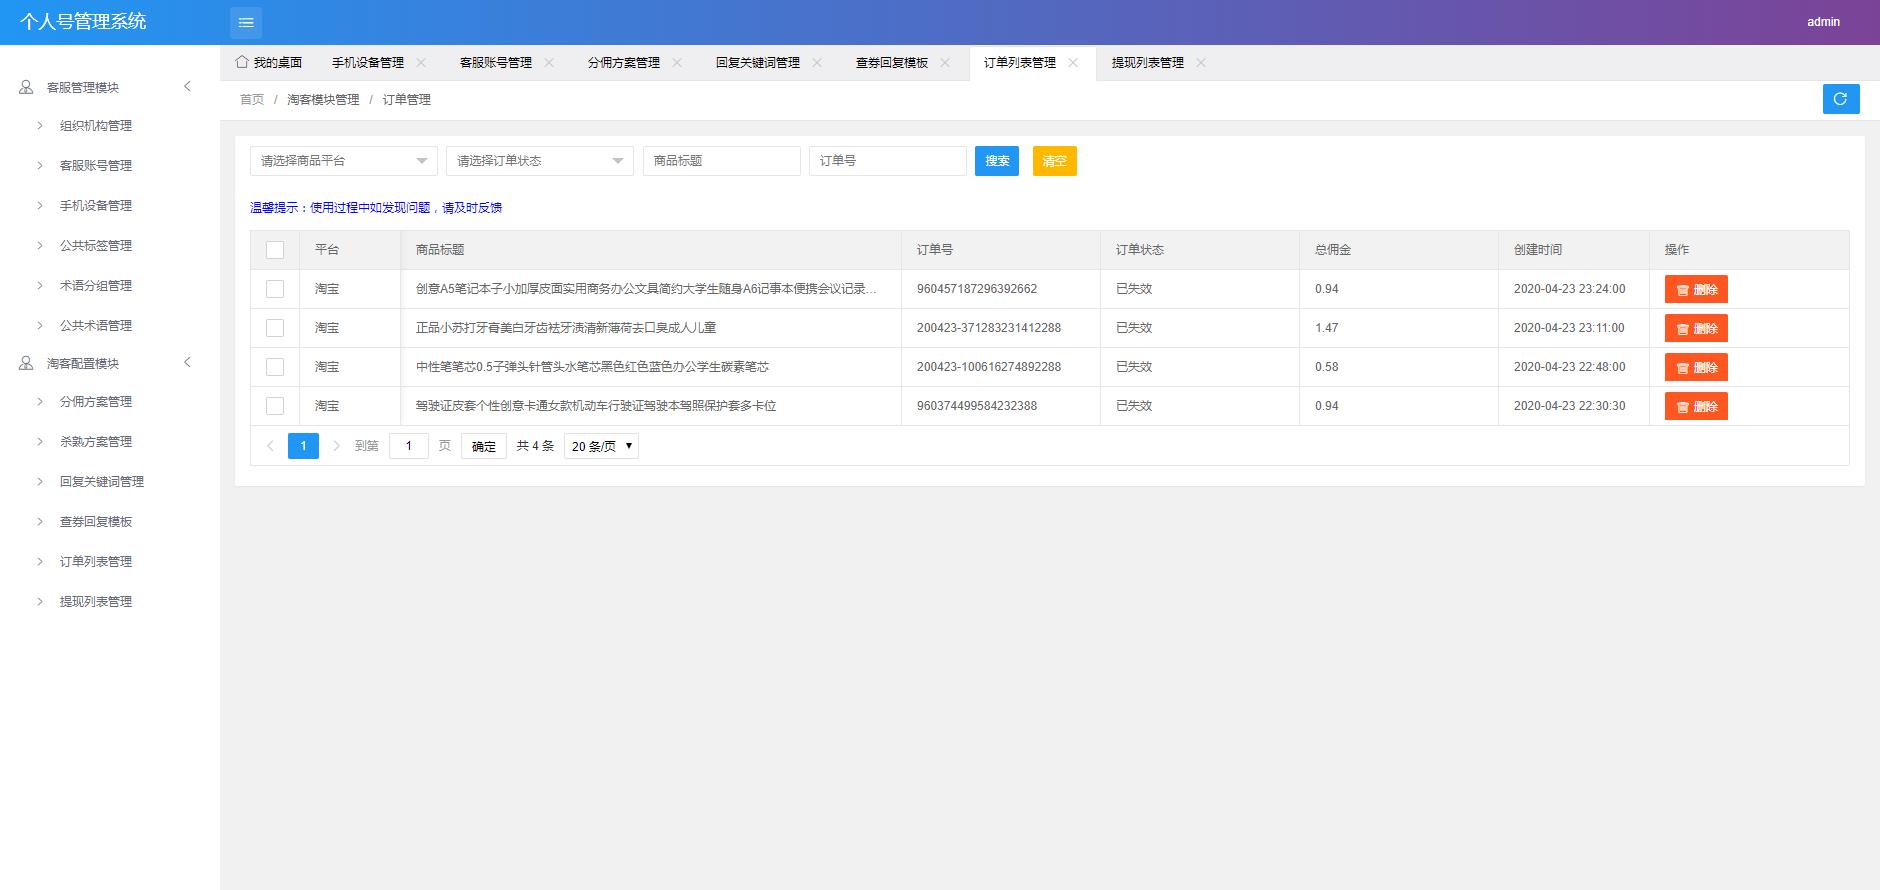Click the 淘客模块管理 breadcrumb link
This screenshot has width=1880, height=890.
pyautogui.click(x=323, y=99)
